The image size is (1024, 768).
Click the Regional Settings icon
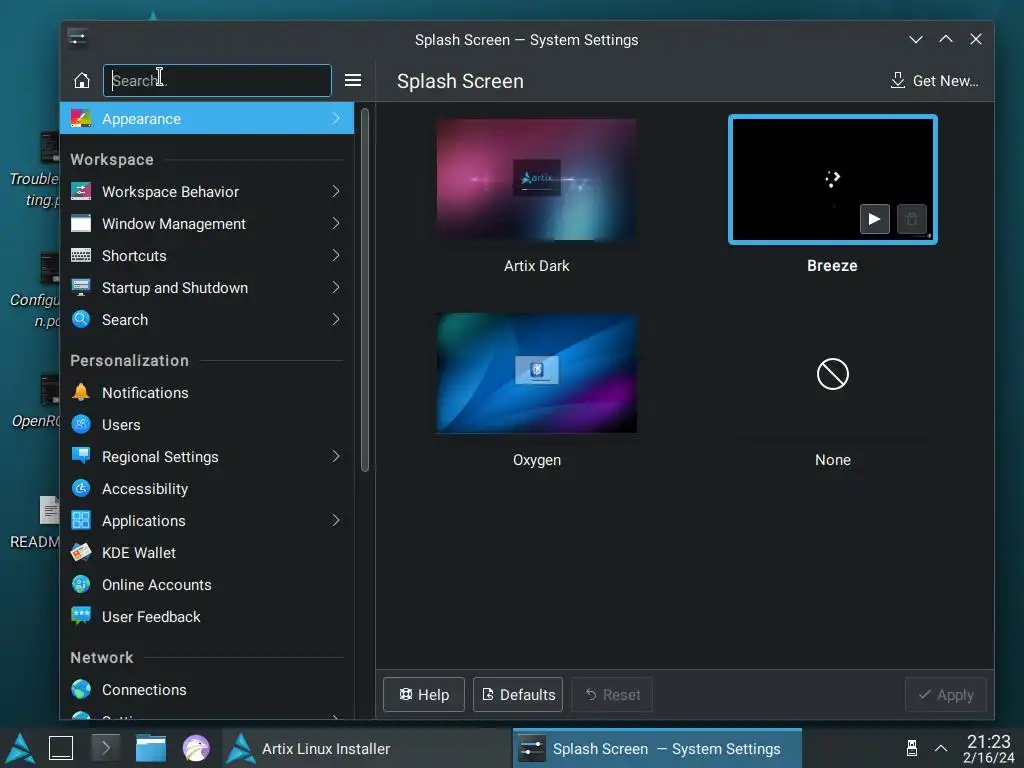(x=81, y=456)
